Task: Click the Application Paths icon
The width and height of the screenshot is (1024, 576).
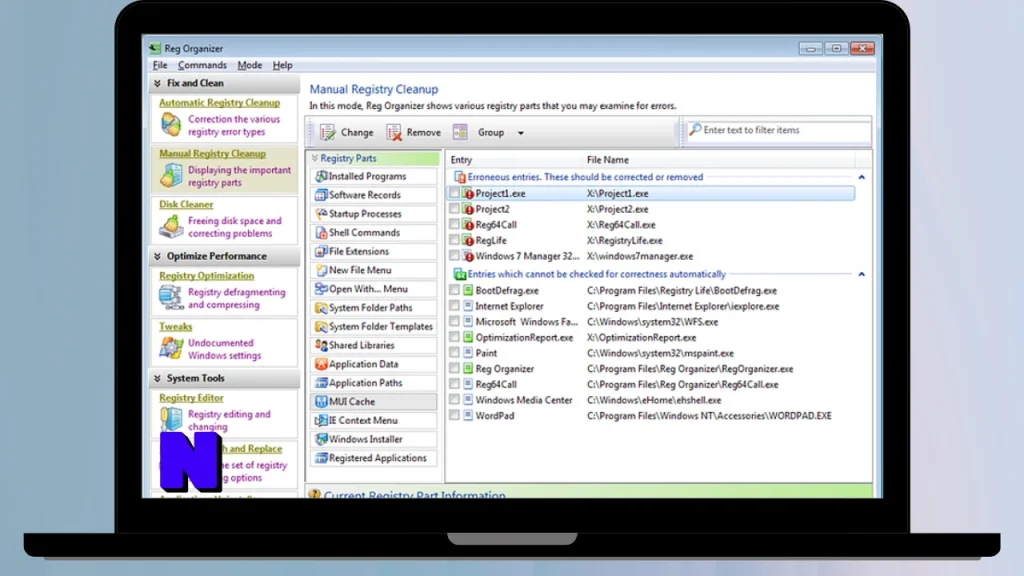Action: [321, 383]
